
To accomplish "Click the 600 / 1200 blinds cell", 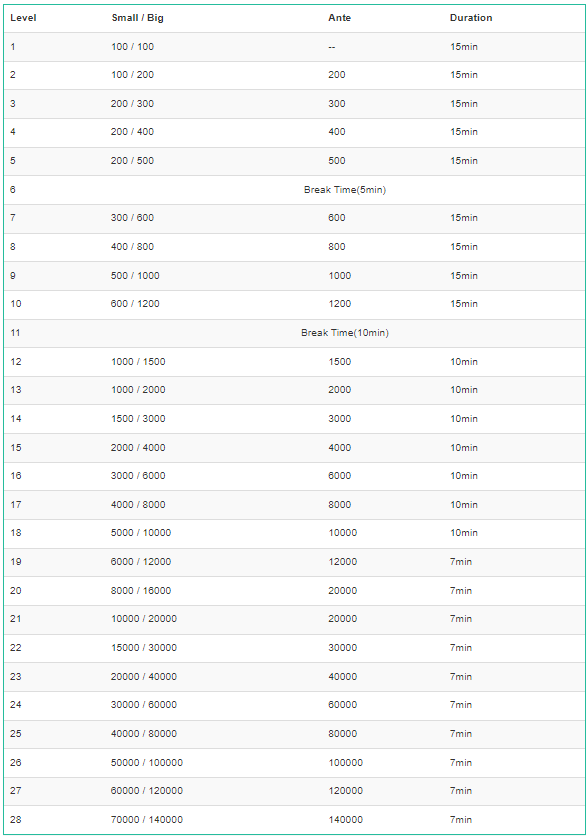I will (x=135, y=304).
